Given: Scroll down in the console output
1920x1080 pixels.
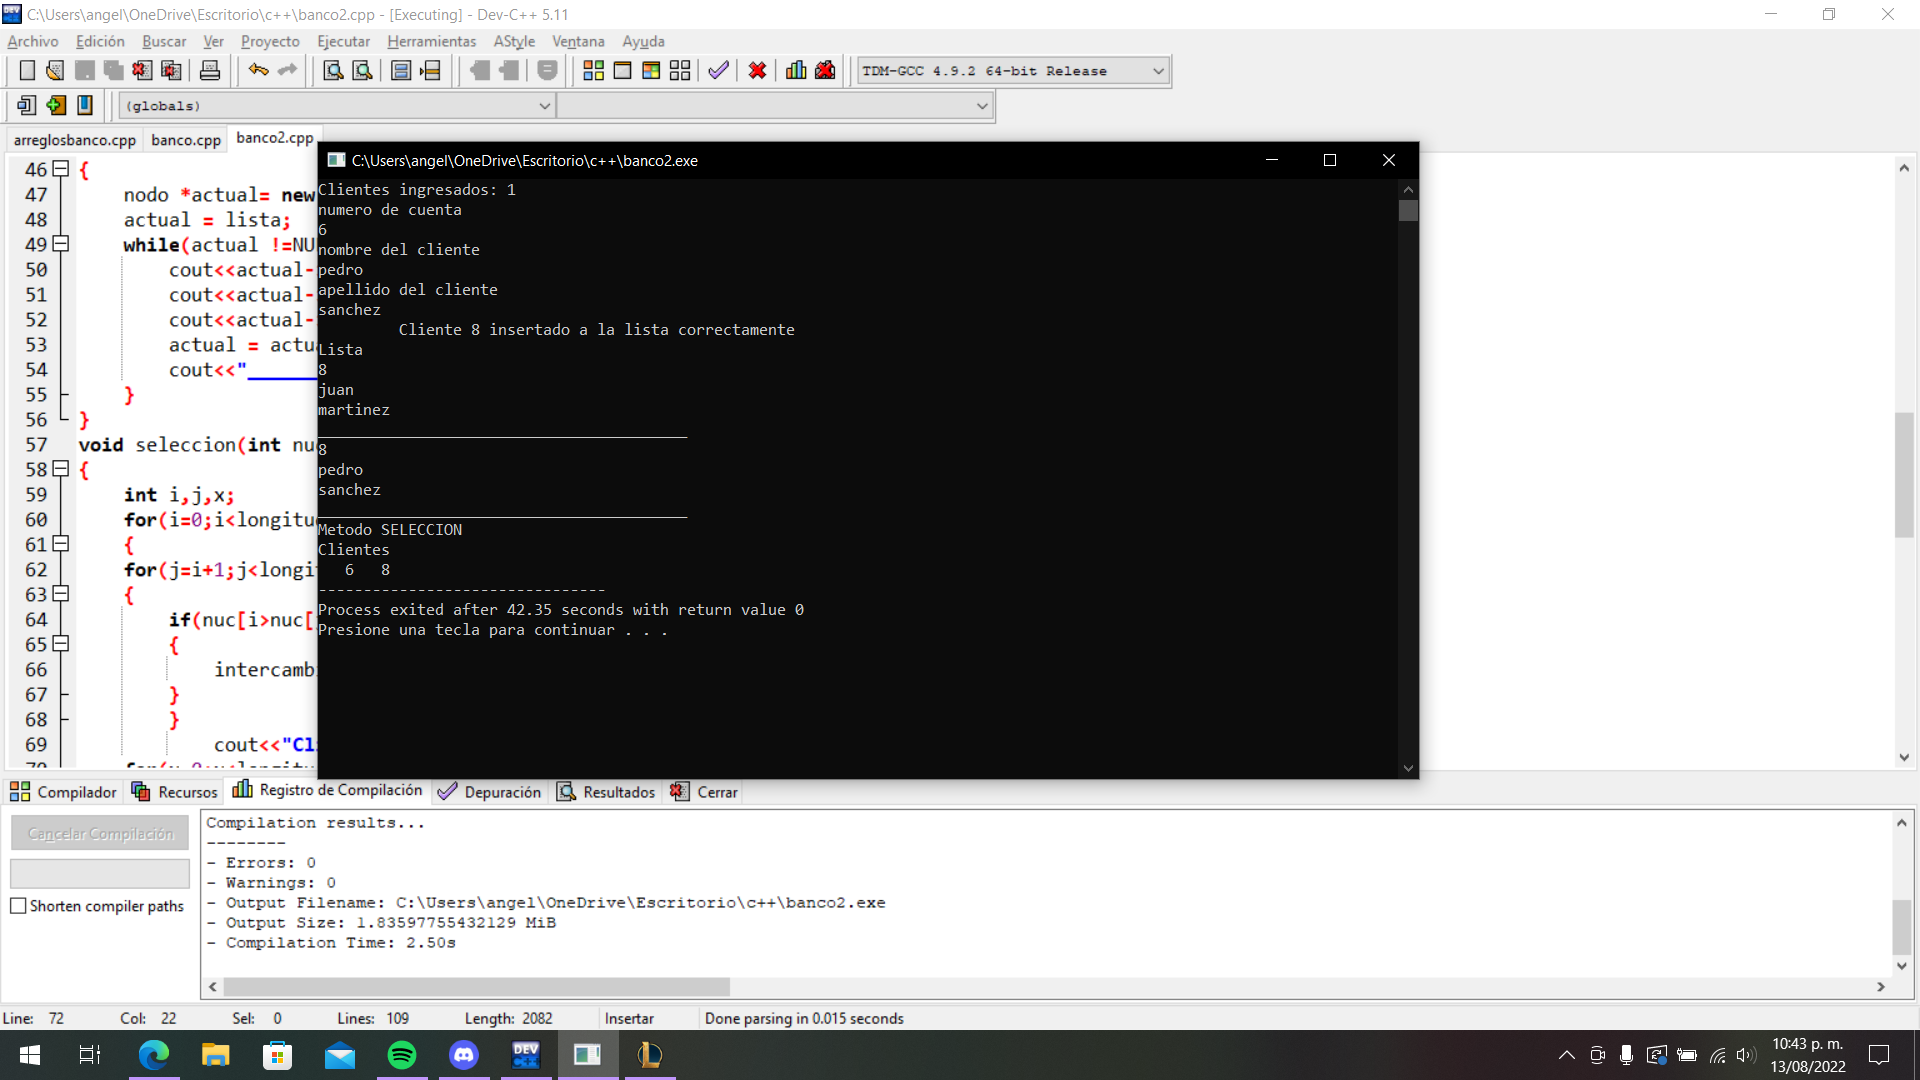Looking at the screenshot, I should [1408, 767].
